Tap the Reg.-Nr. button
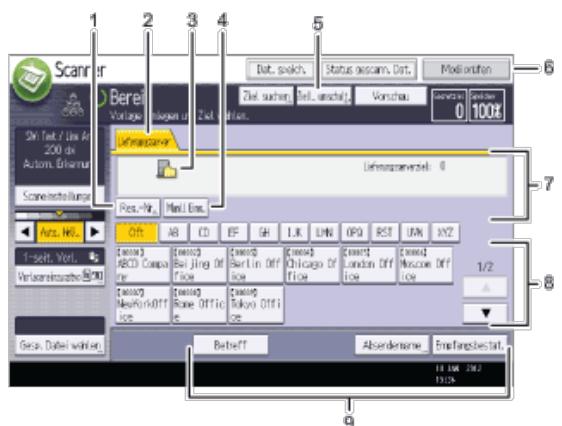562x426 pixels. point(138,208)
